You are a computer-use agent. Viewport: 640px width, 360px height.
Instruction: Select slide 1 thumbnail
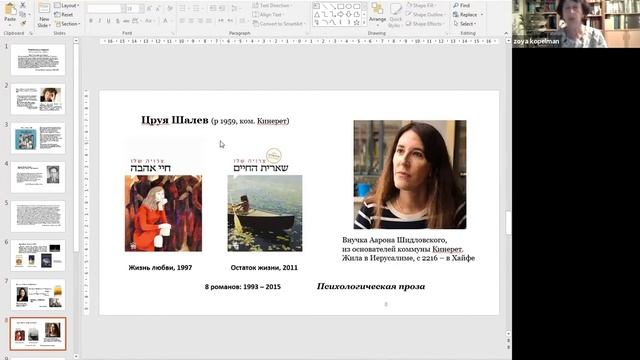coord(38,60)
